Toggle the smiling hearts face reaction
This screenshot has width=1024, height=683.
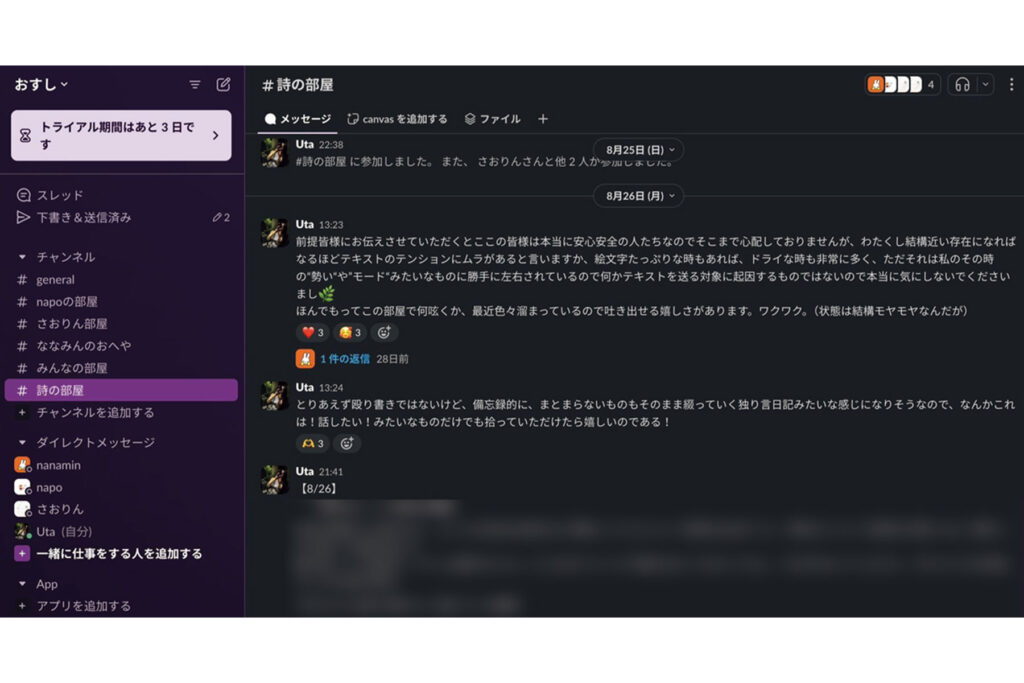pos(350,332)
